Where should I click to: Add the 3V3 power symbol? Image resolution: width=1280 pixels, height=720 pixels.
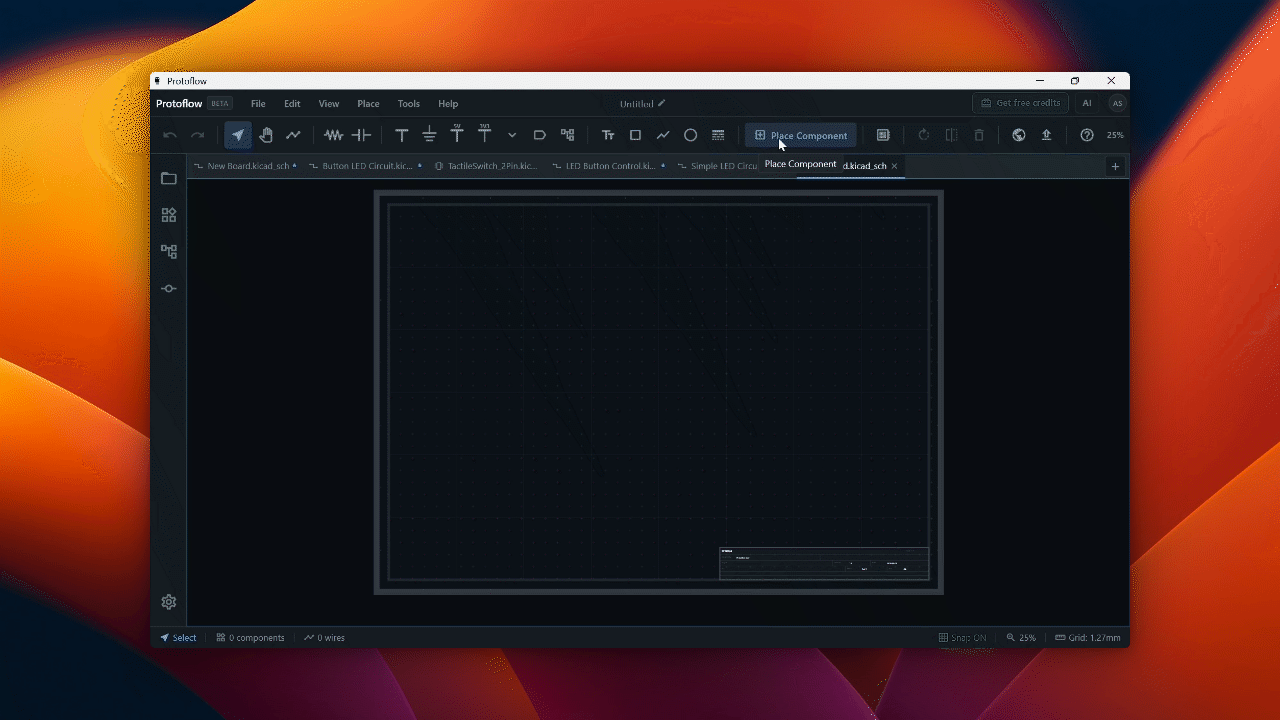click(485, 134)
